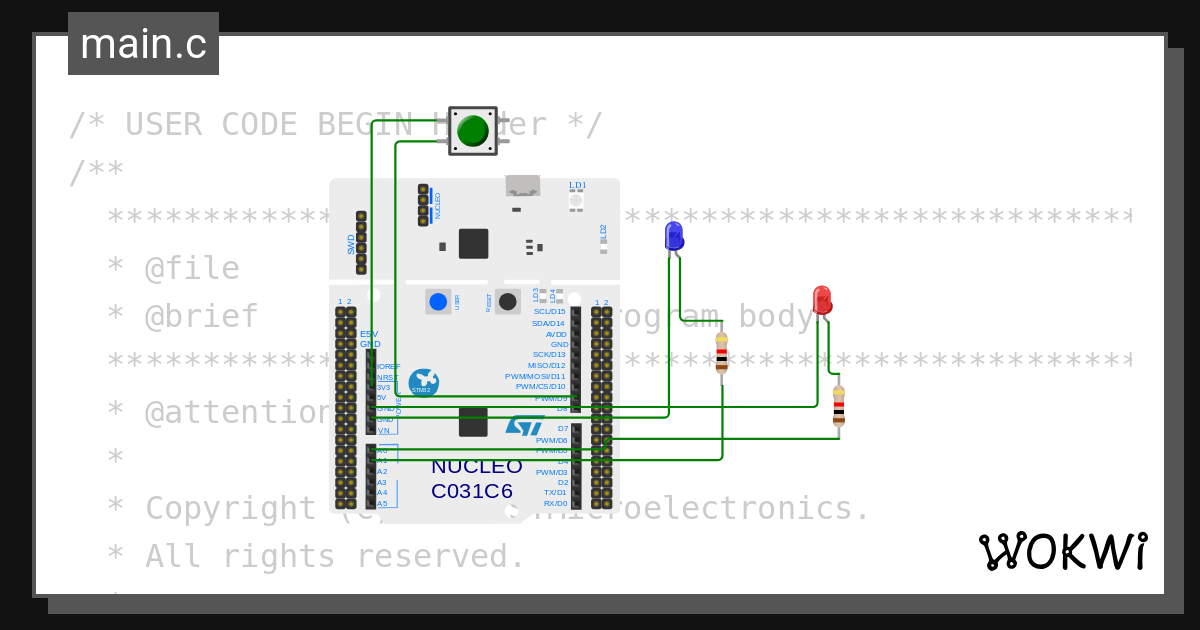The image size is (1200, 630).
Task: Click the RX/D0 pin label
Action: [x=555, y=503]
